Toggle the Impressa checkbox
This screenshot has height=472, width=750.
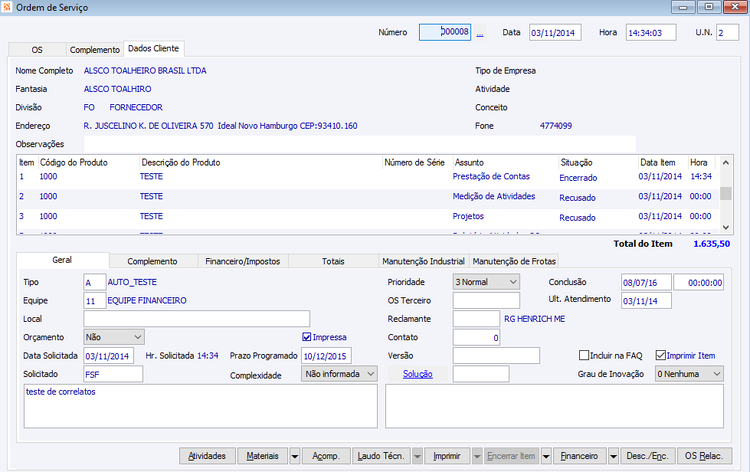[307, 337]
